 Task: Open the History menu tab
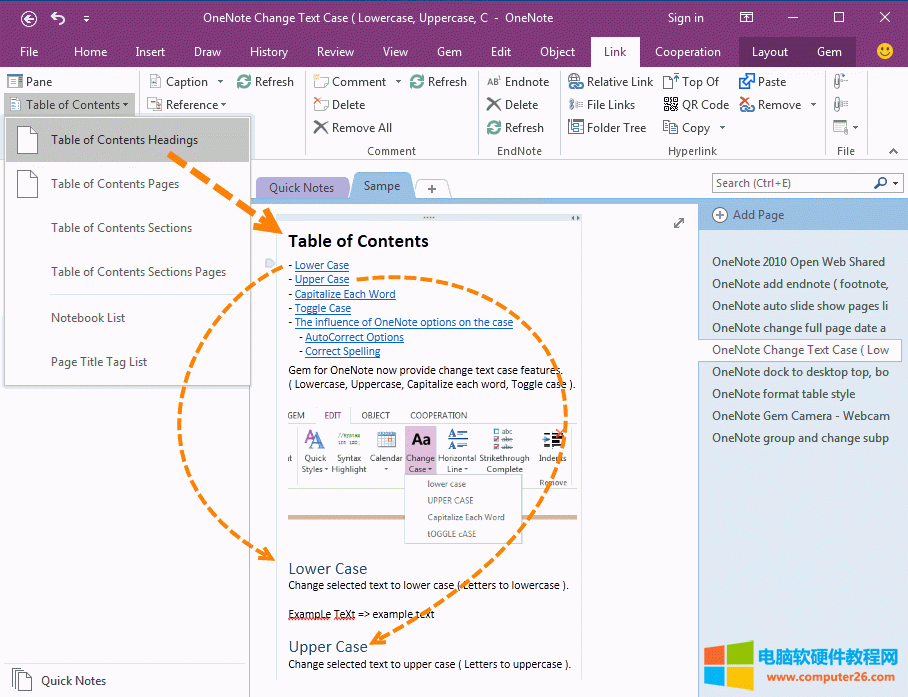pyautogui.click(x=268, y=52)
